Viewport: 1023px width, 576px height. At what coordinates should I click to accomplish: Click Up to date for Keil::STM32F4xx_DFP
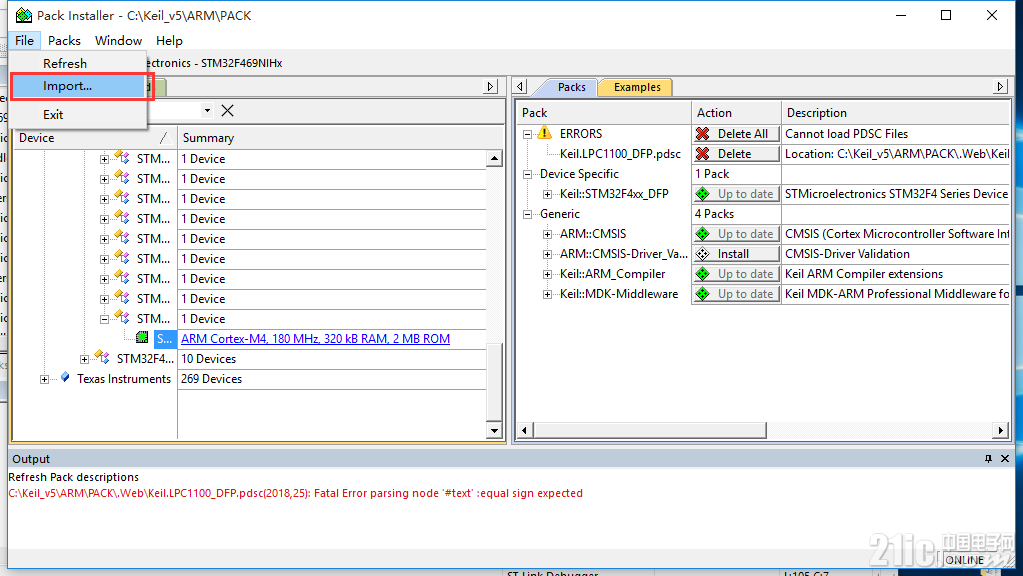click(x=736, y=194)
